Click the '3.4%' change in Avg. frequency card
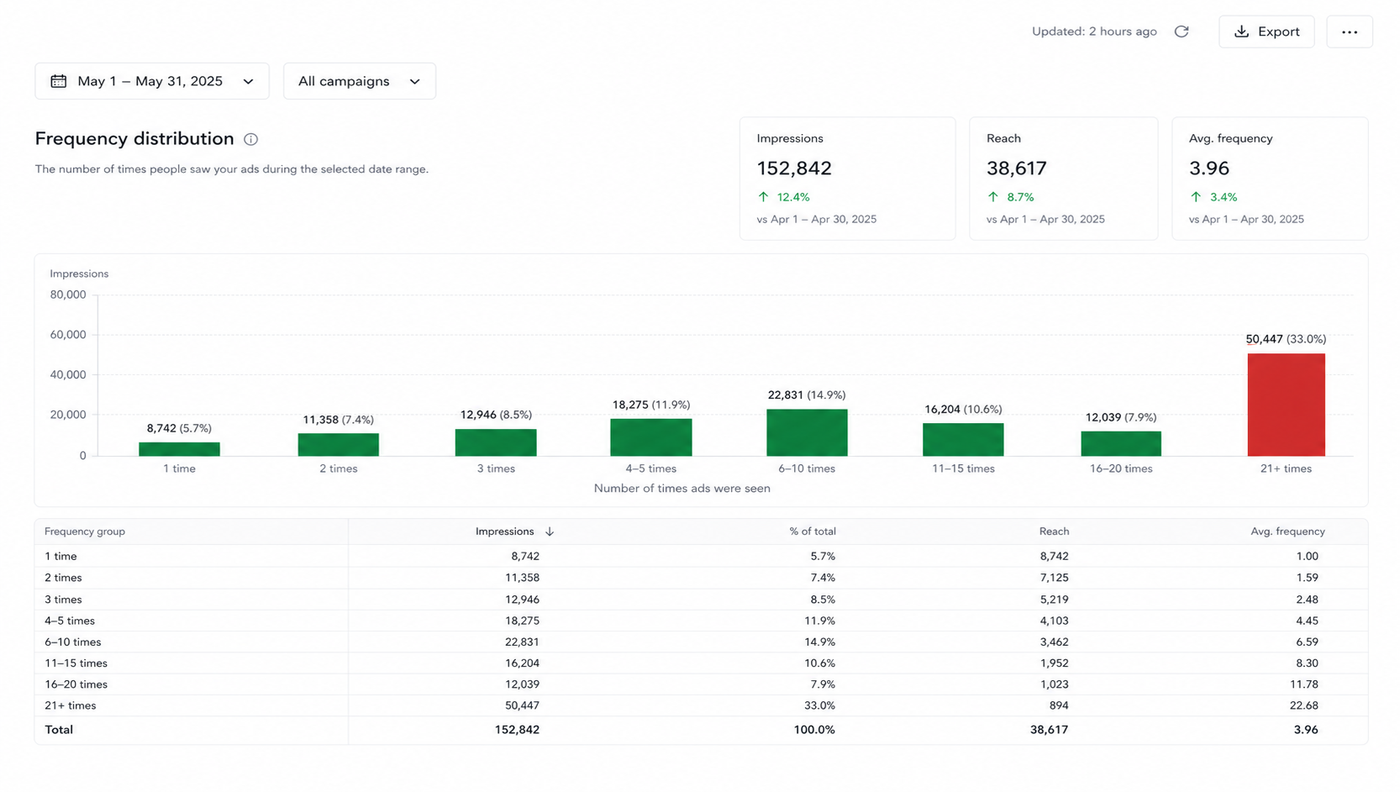The width and height of the screenshot is (1400, 792). coord(1223,197)
